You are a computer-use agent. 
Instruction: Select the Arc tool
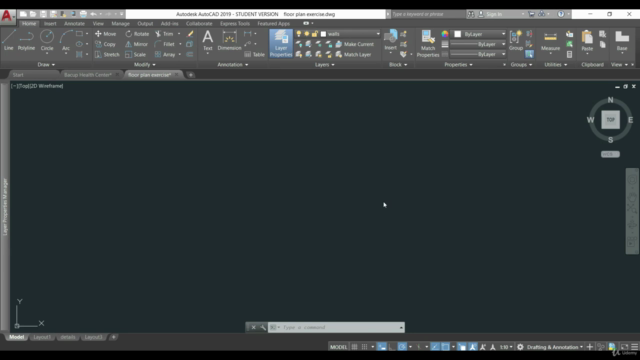(x=66, y=40)
